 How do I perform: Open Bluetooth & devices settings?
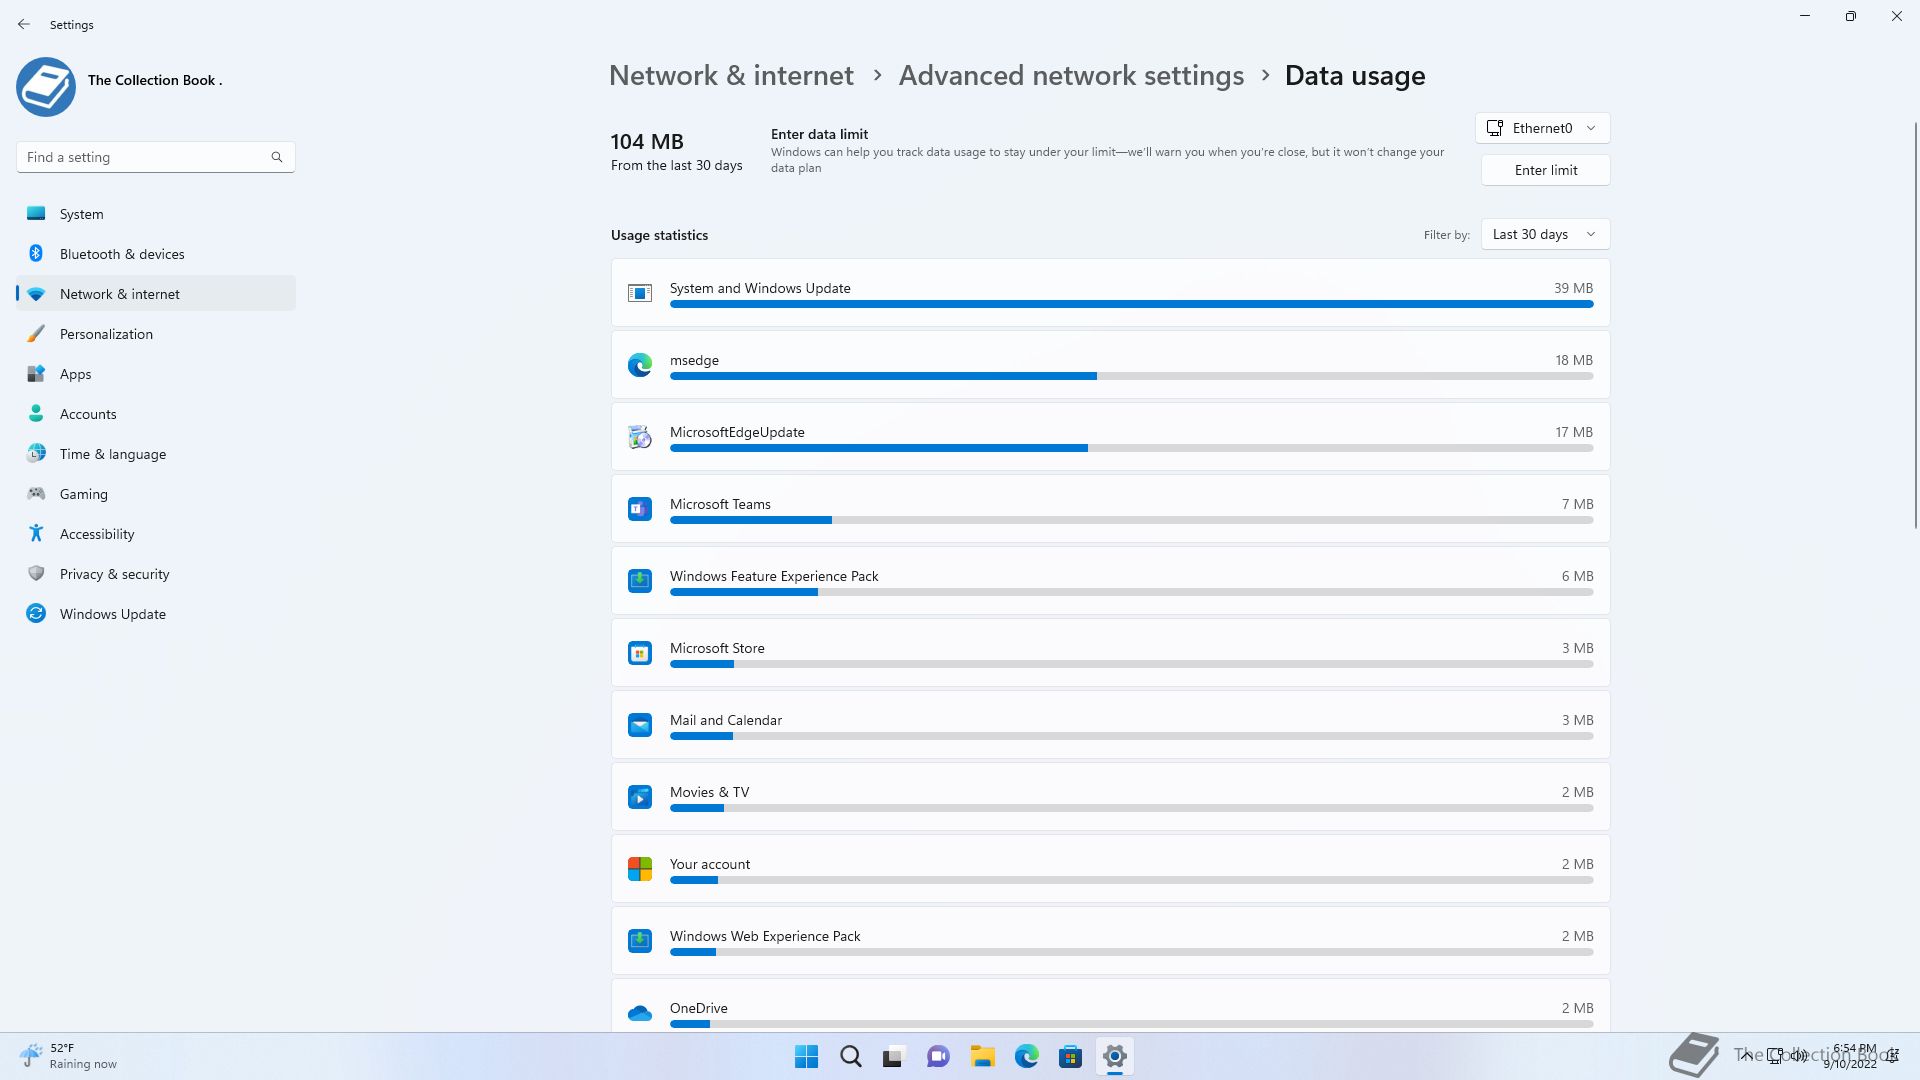(156, 254)
